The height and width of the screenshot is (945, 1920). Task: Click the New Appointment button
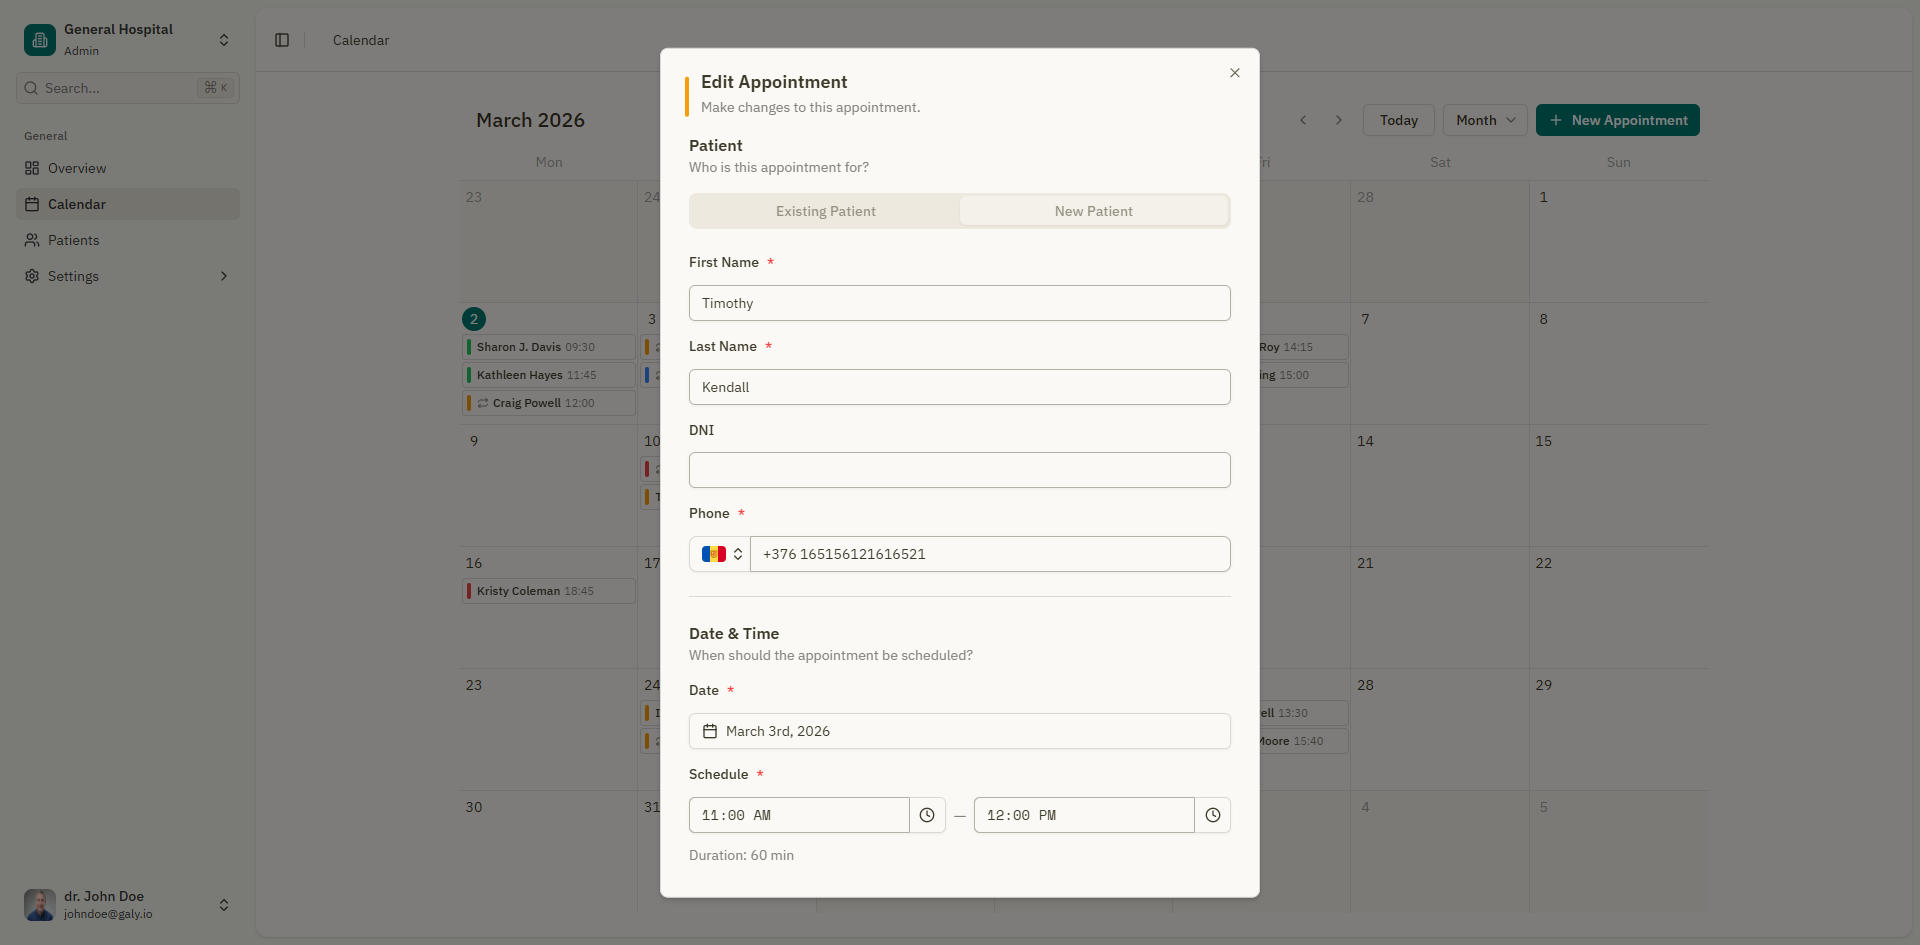point(1617,120)
